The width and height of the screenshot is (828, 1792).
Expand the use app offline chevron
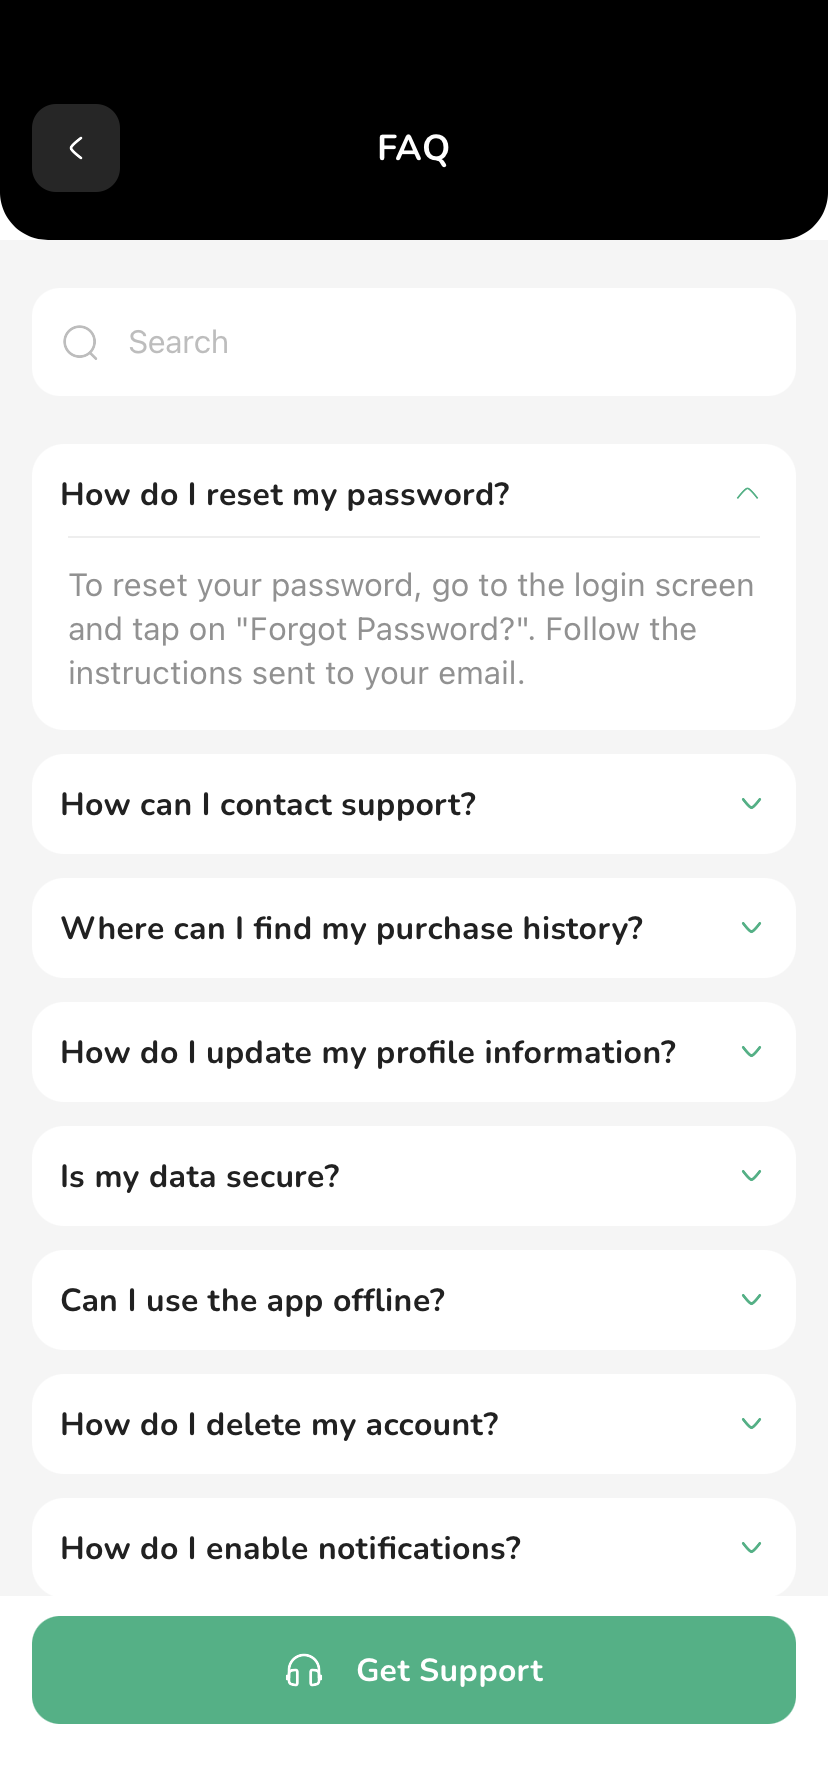tap(752, 1300)
